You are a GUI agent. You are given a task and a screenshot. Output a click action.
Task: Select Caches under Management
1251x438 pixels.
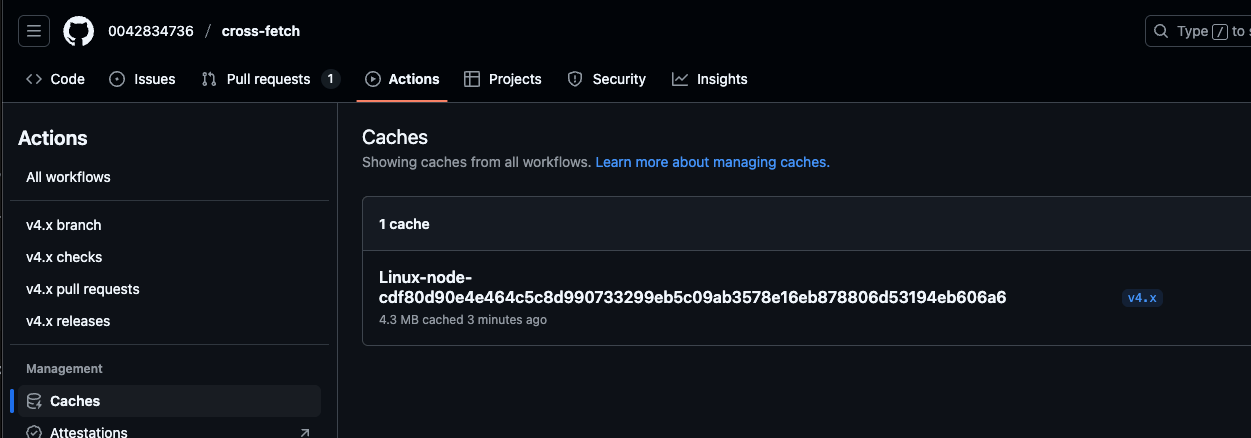point(169,401)
